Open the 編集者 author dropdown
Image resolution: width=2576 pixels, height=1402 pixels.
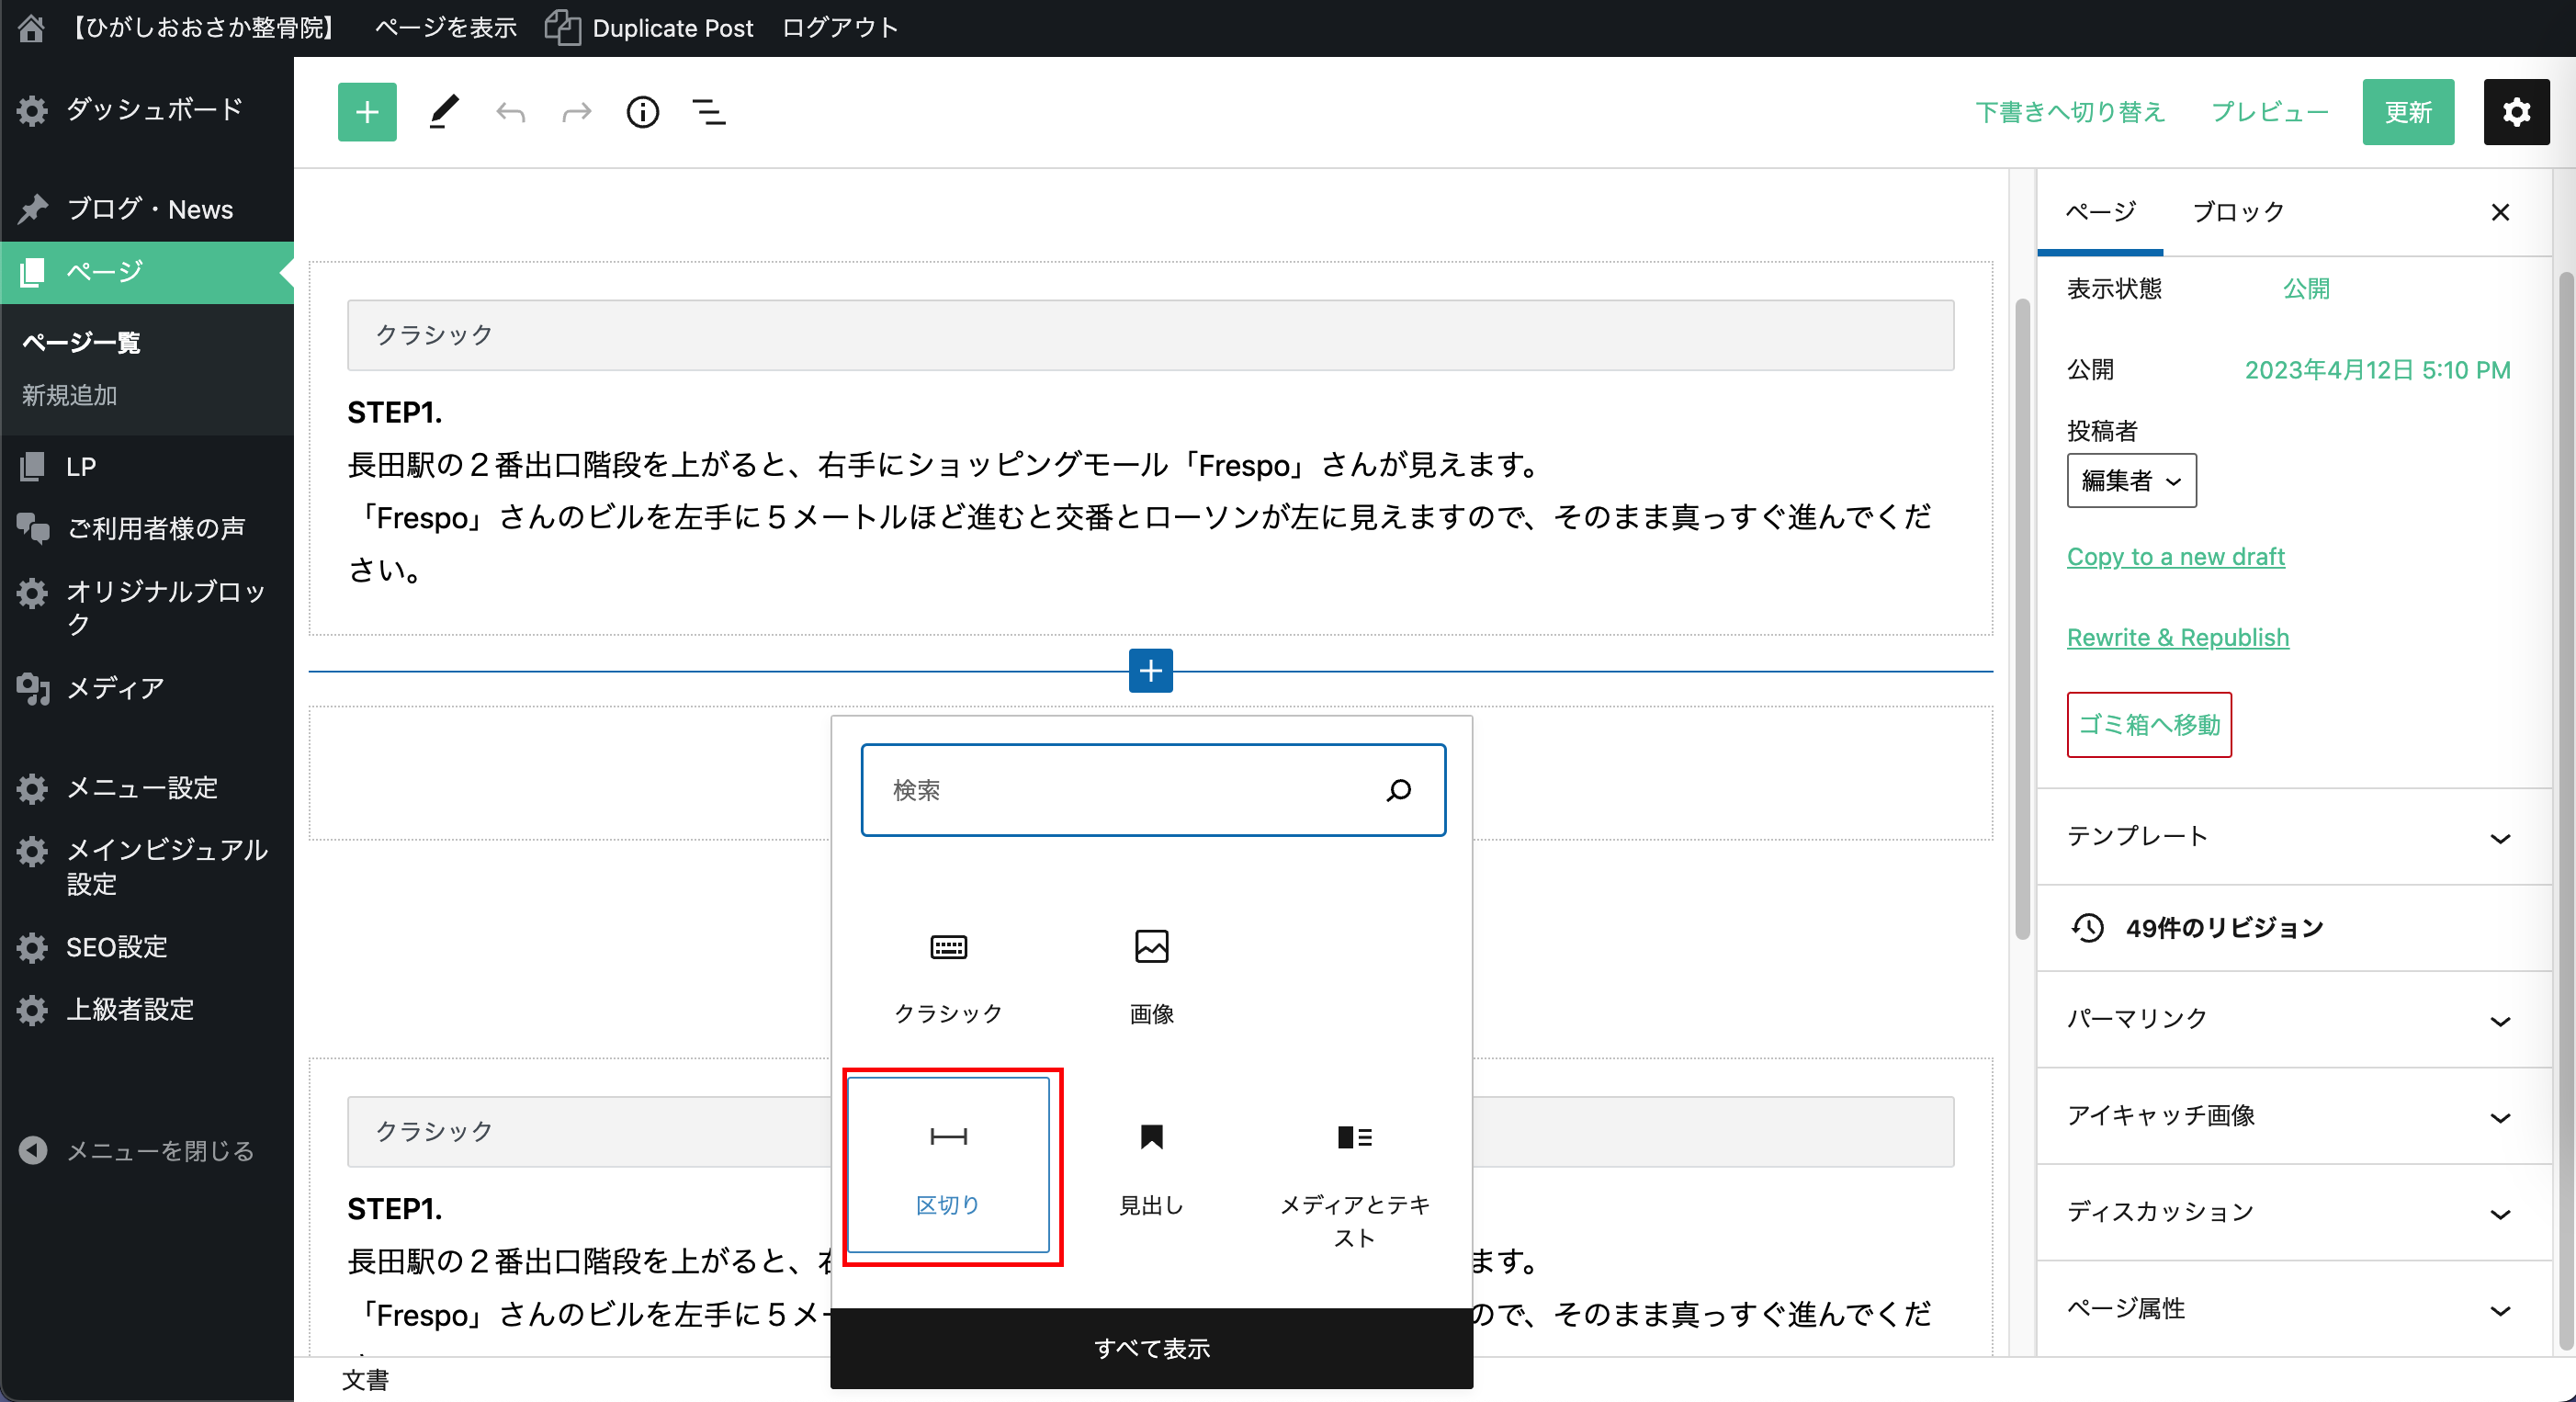(x=2131, y=481)
